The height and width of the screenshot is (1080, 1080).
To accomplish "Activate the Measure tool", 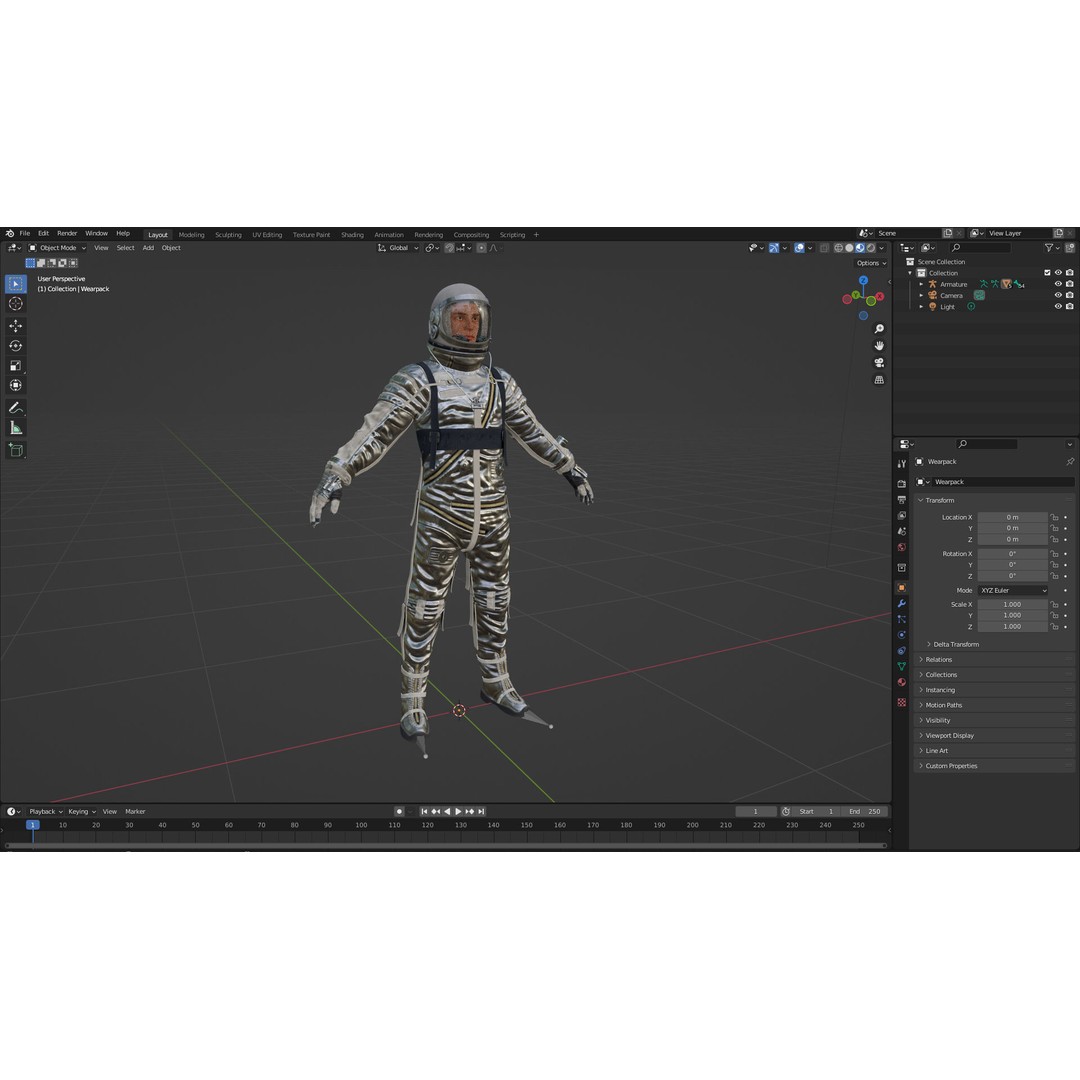I will coord(15,427).
